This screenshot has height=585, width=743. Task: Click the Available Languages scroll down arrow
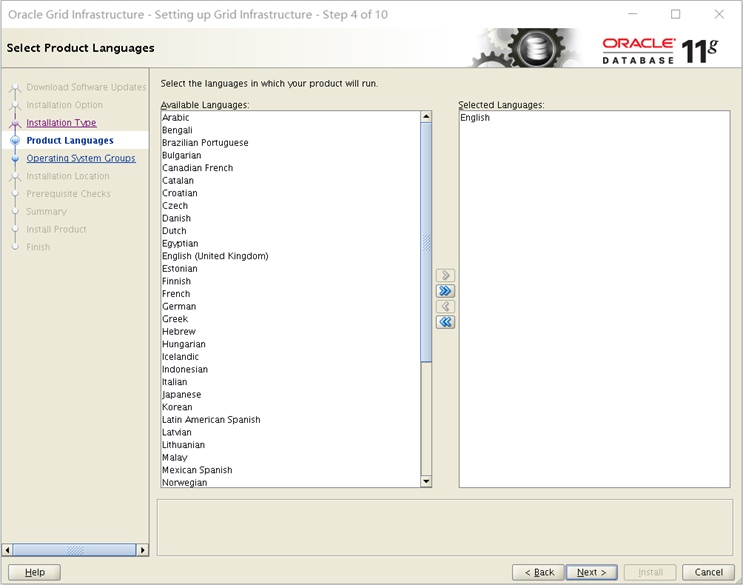(x=426, y=482)
